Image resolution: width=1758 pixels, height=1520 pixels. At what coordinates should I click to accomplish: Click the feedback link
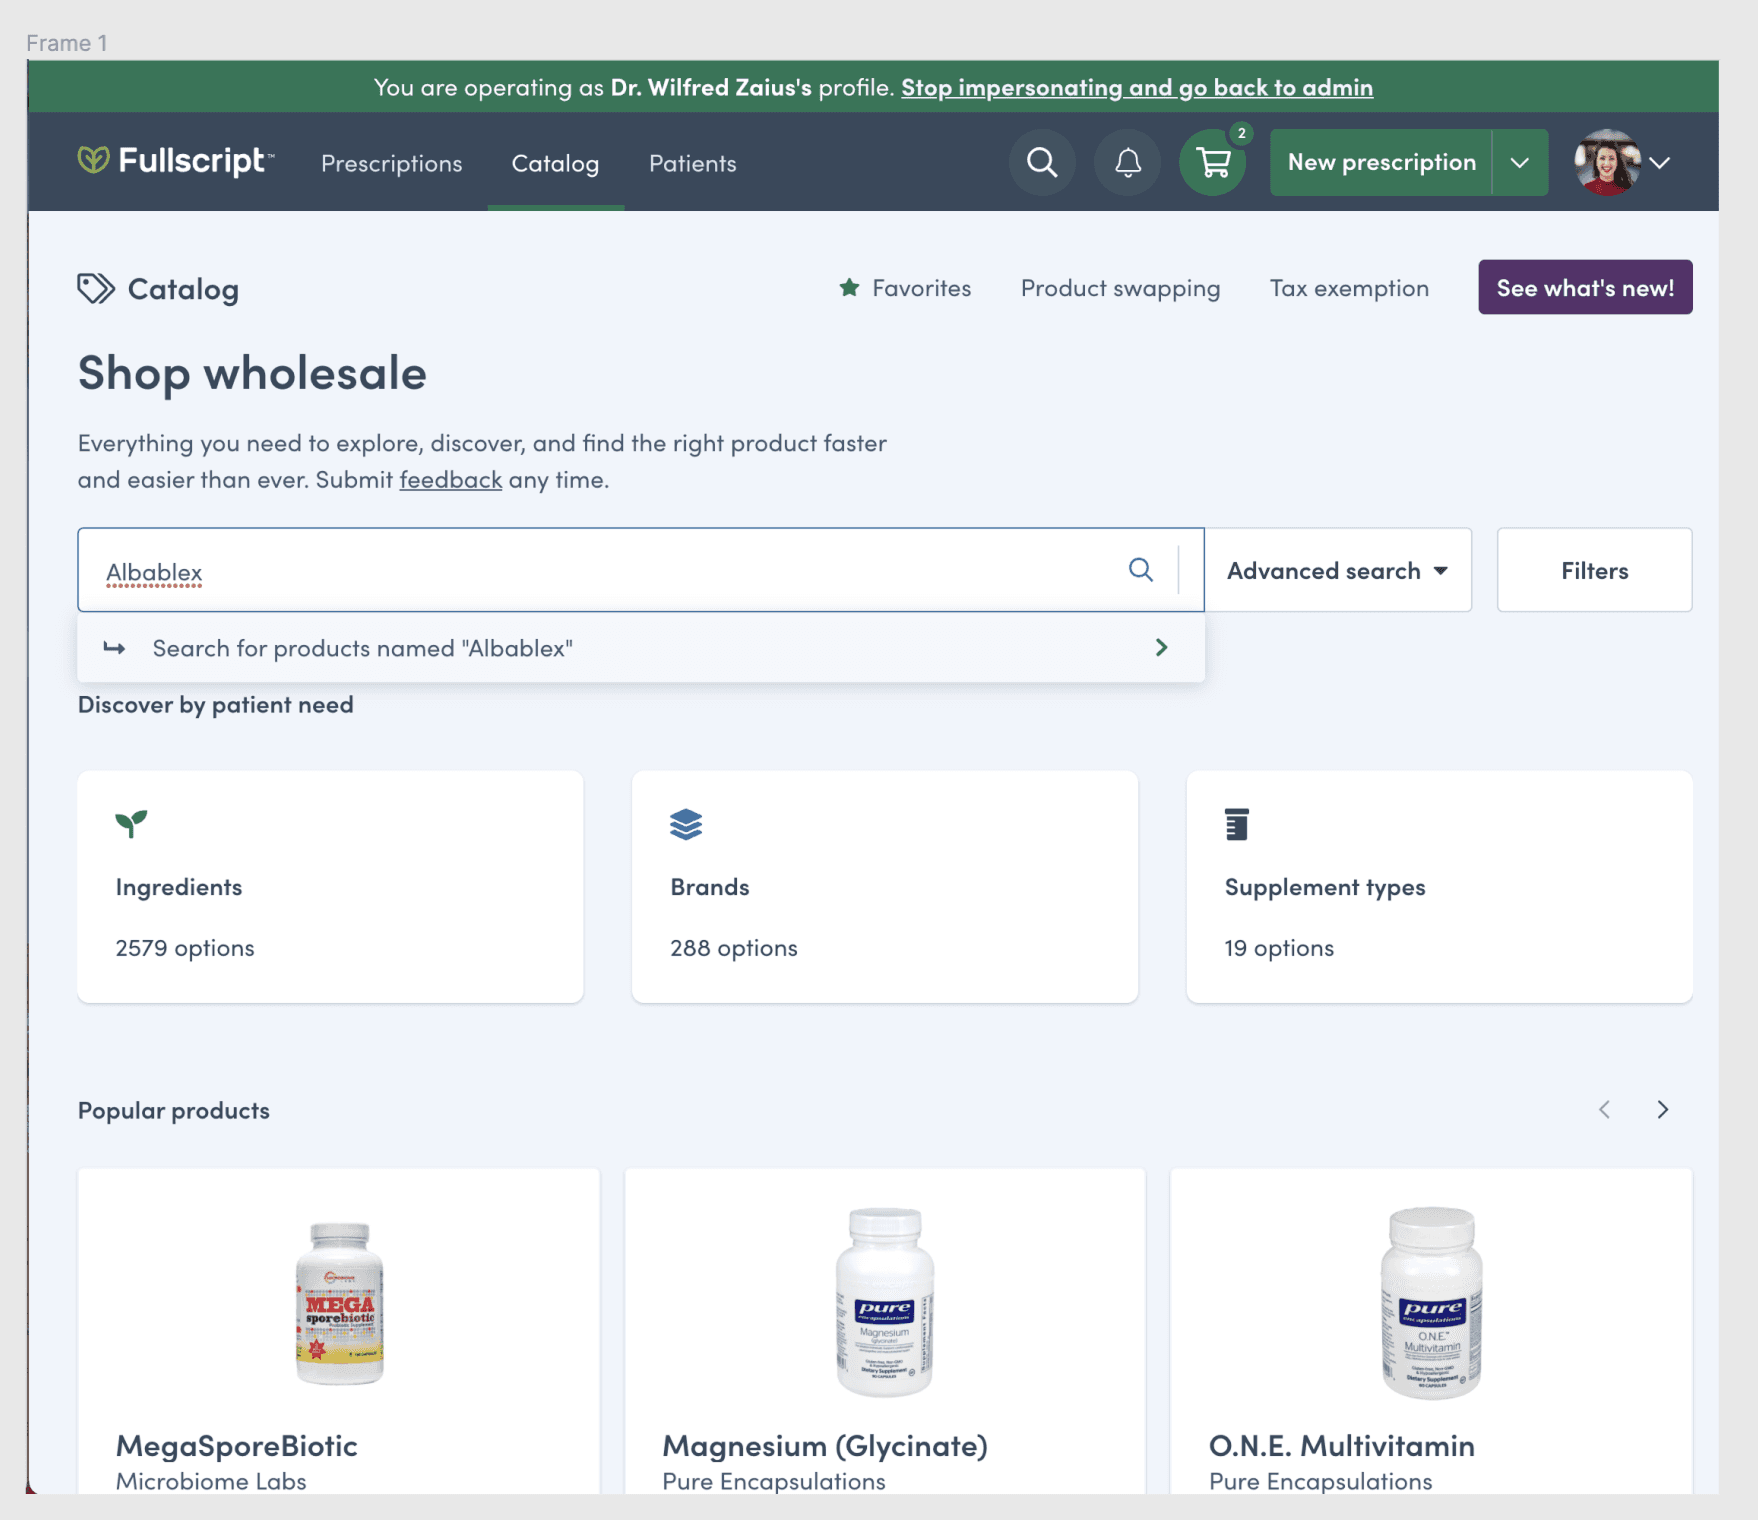coord(451,479)
